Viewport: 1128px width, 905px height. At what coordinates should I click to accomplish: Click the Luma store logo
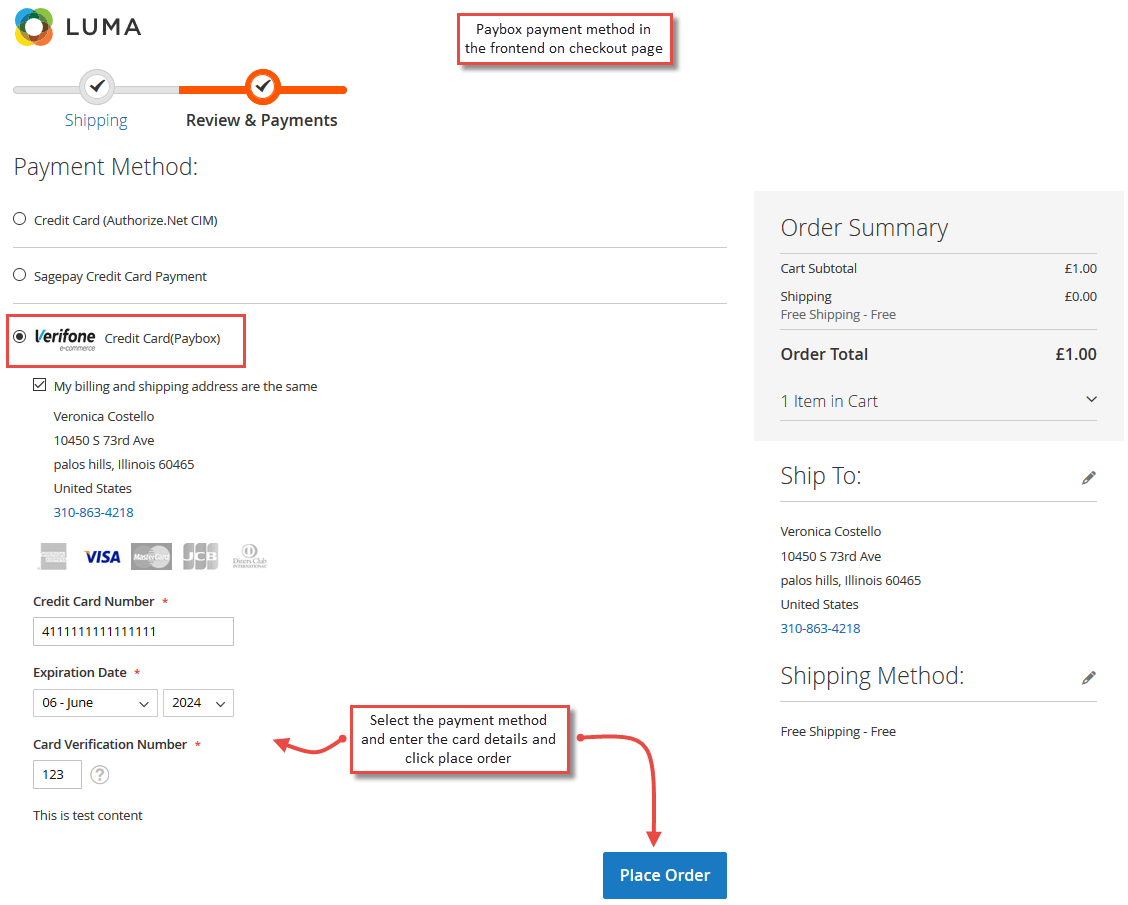tap(77, 28)
